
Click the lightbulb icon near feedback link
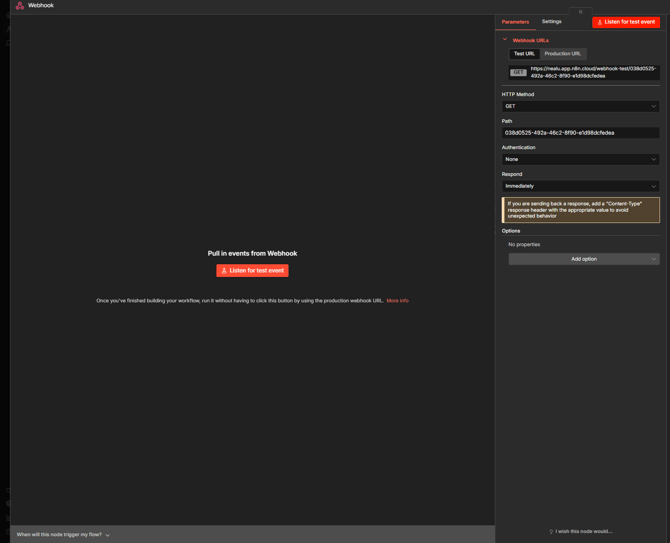[x=551, y=531]
